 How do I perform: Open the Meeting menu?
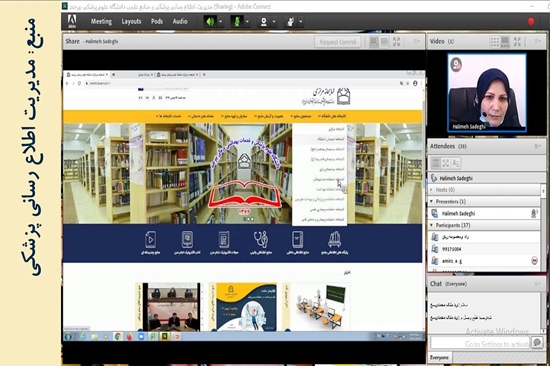(x=101, y=21)
